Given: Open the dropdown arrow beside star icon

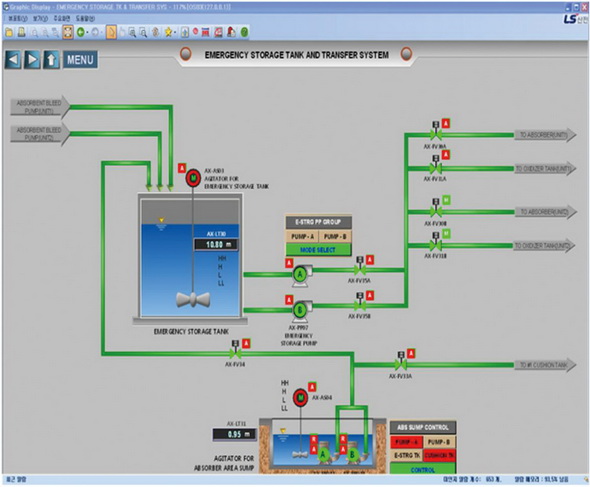Looking at the screenshot, I should point(175,33).
